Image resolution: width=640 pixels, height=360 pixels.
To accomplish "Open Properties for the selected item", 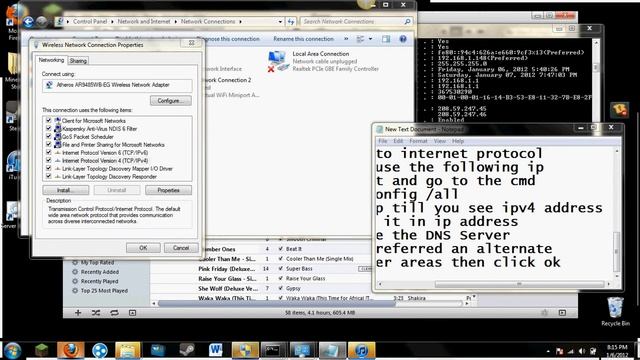I will (x=168, y=190).
